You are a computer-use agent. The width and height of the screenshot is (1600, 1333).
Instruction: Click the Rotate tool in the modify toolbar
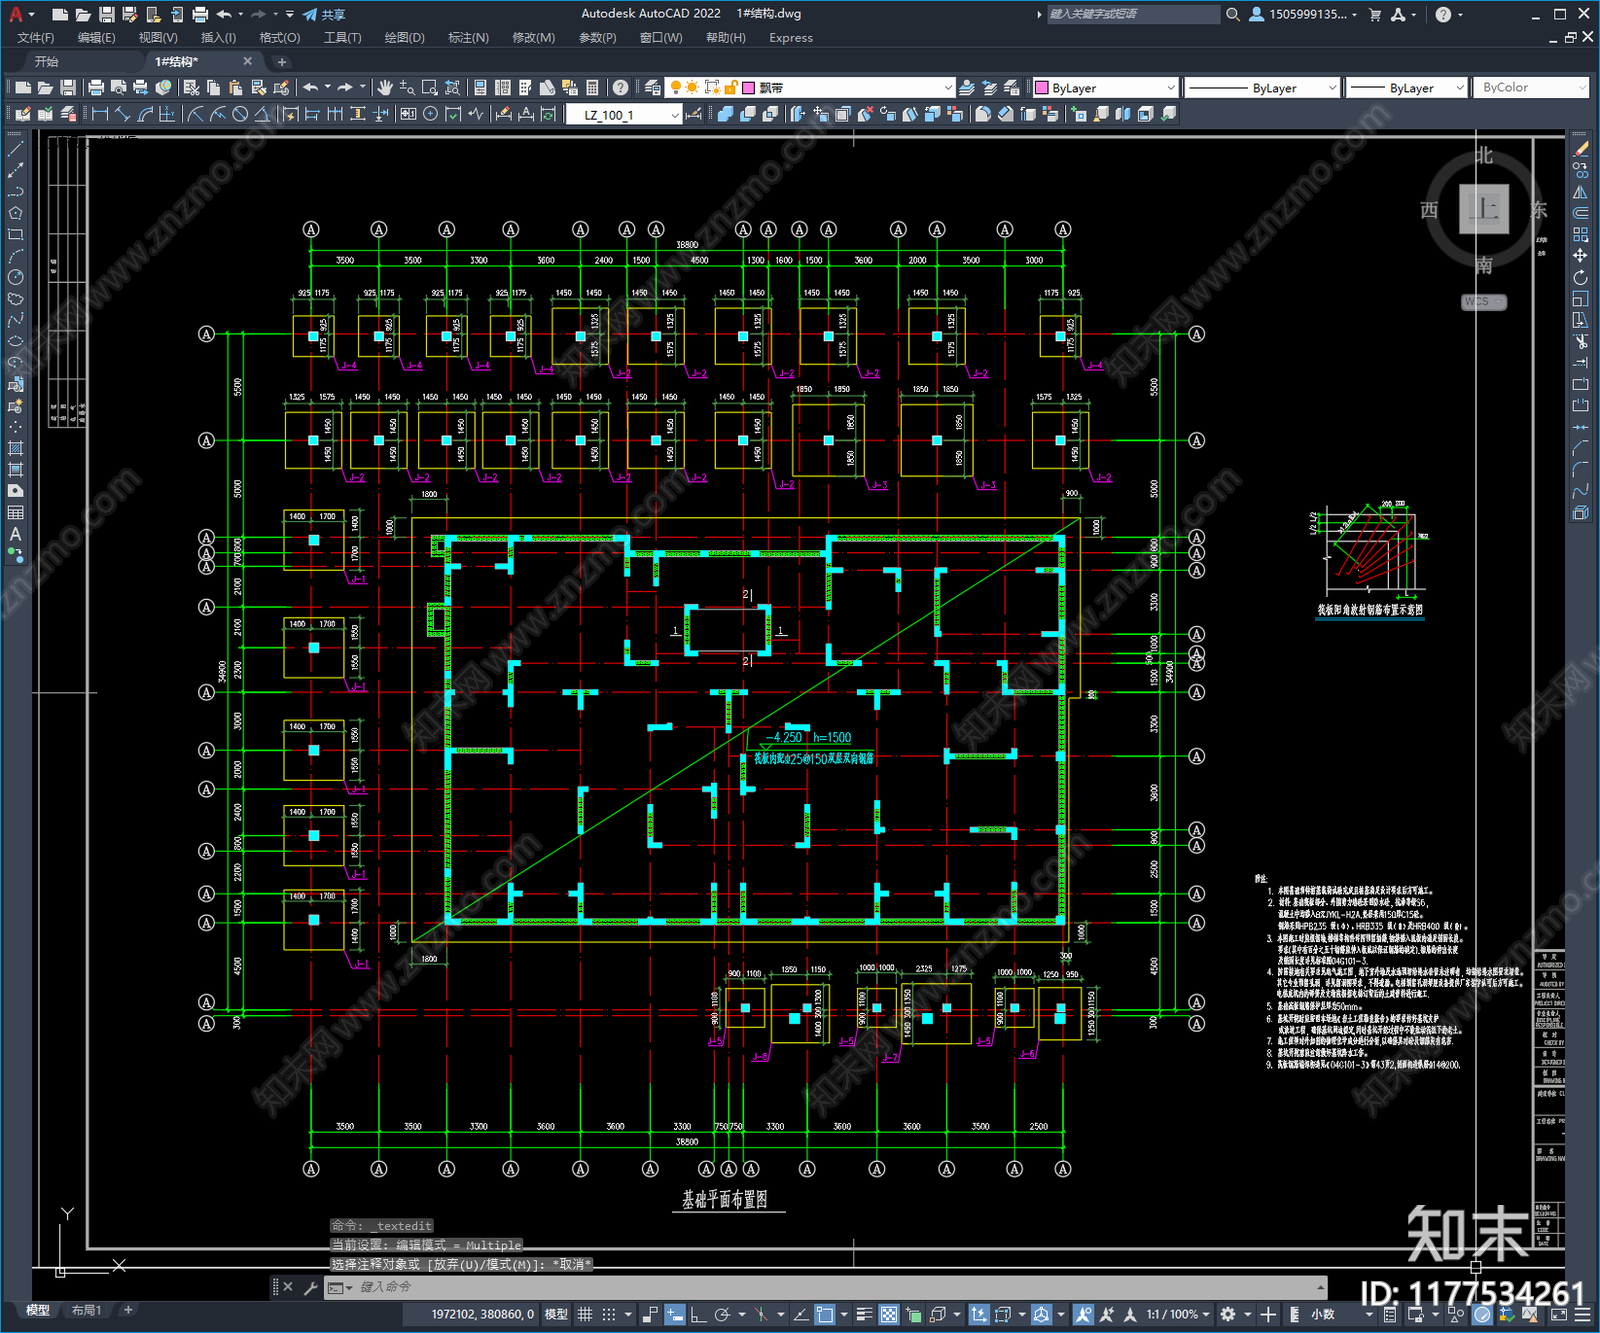[x=1580, y=277]
